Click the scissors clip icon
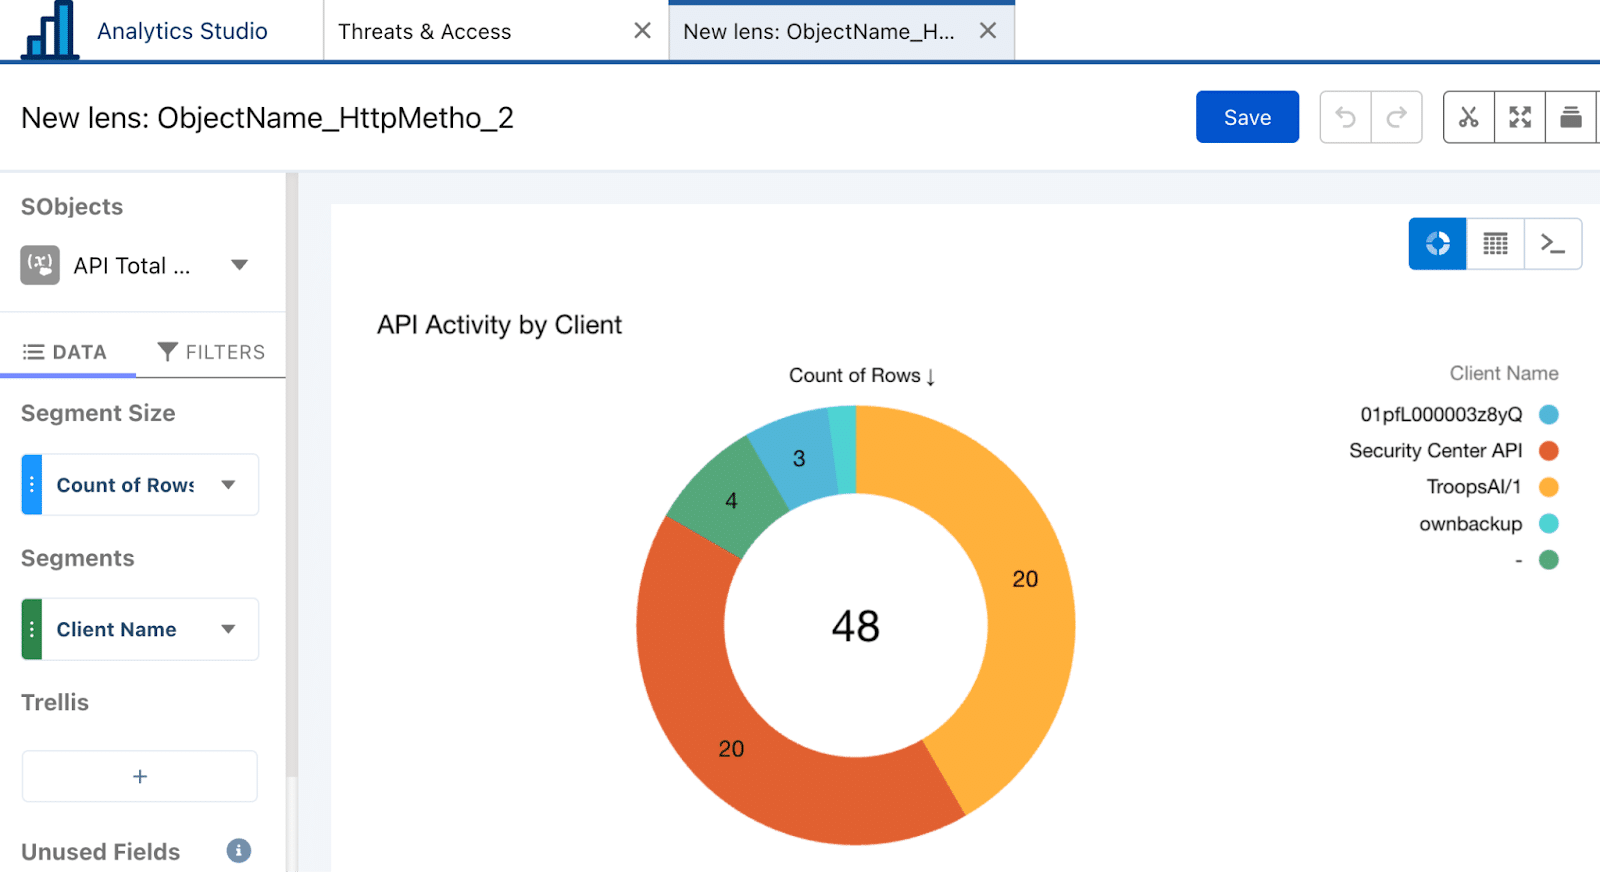 [1468, 118]
